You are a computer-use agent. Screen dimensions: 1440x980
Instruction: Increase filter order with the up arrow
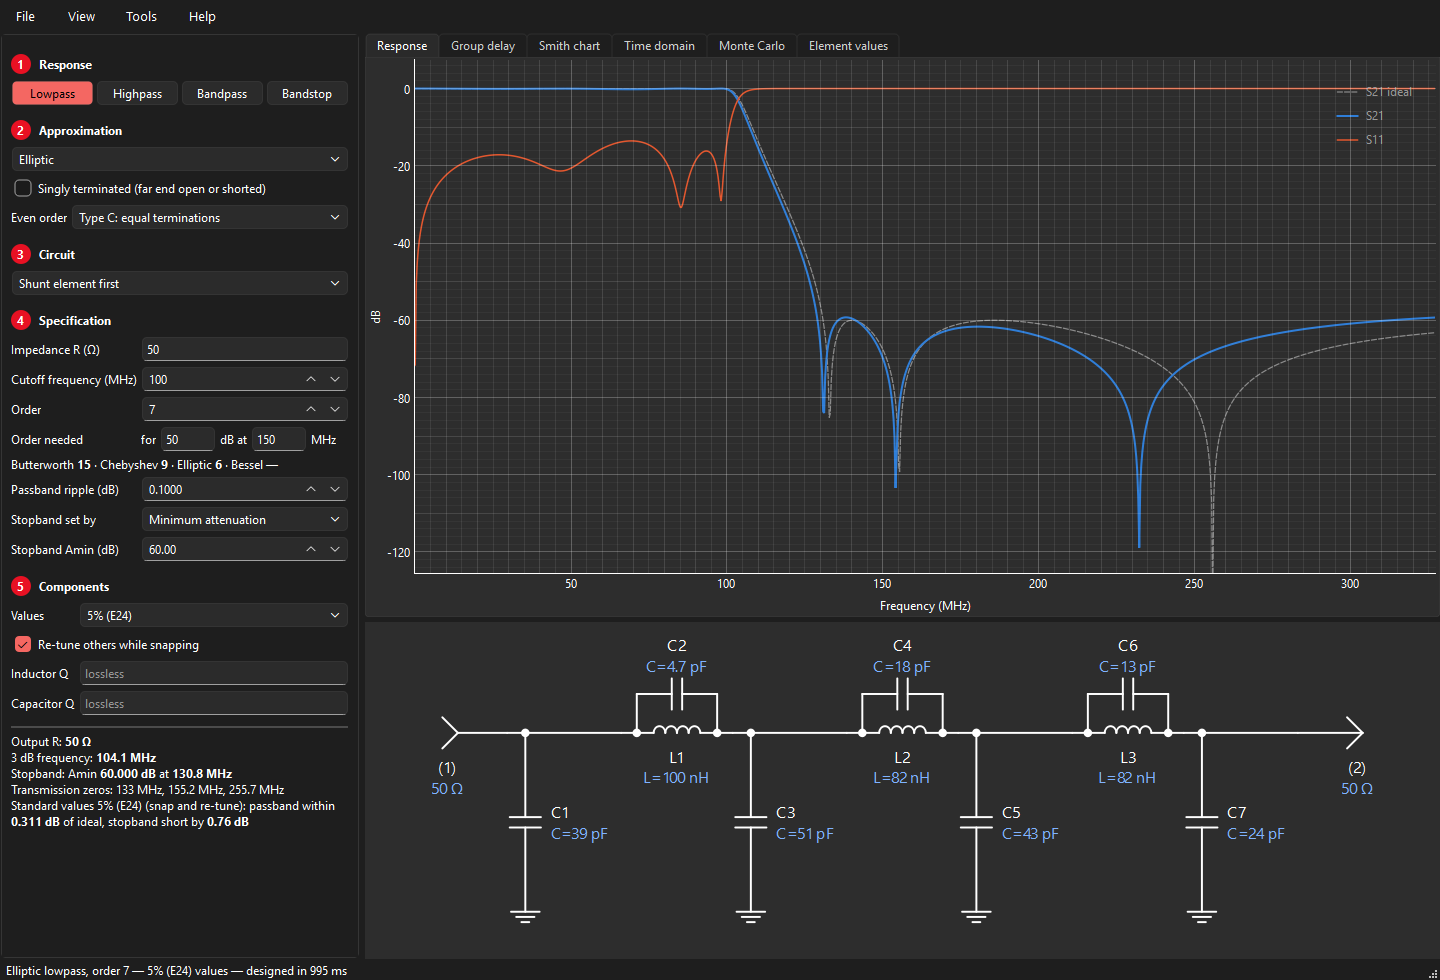311,410
